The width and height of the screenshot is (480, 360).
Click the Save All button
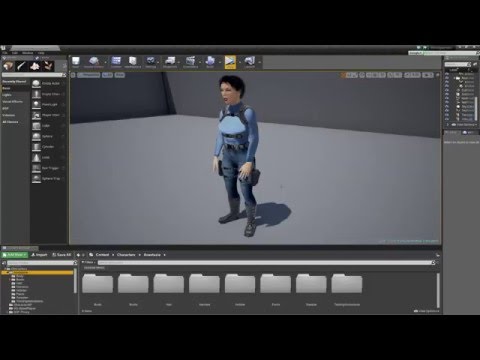pos(62,255)
